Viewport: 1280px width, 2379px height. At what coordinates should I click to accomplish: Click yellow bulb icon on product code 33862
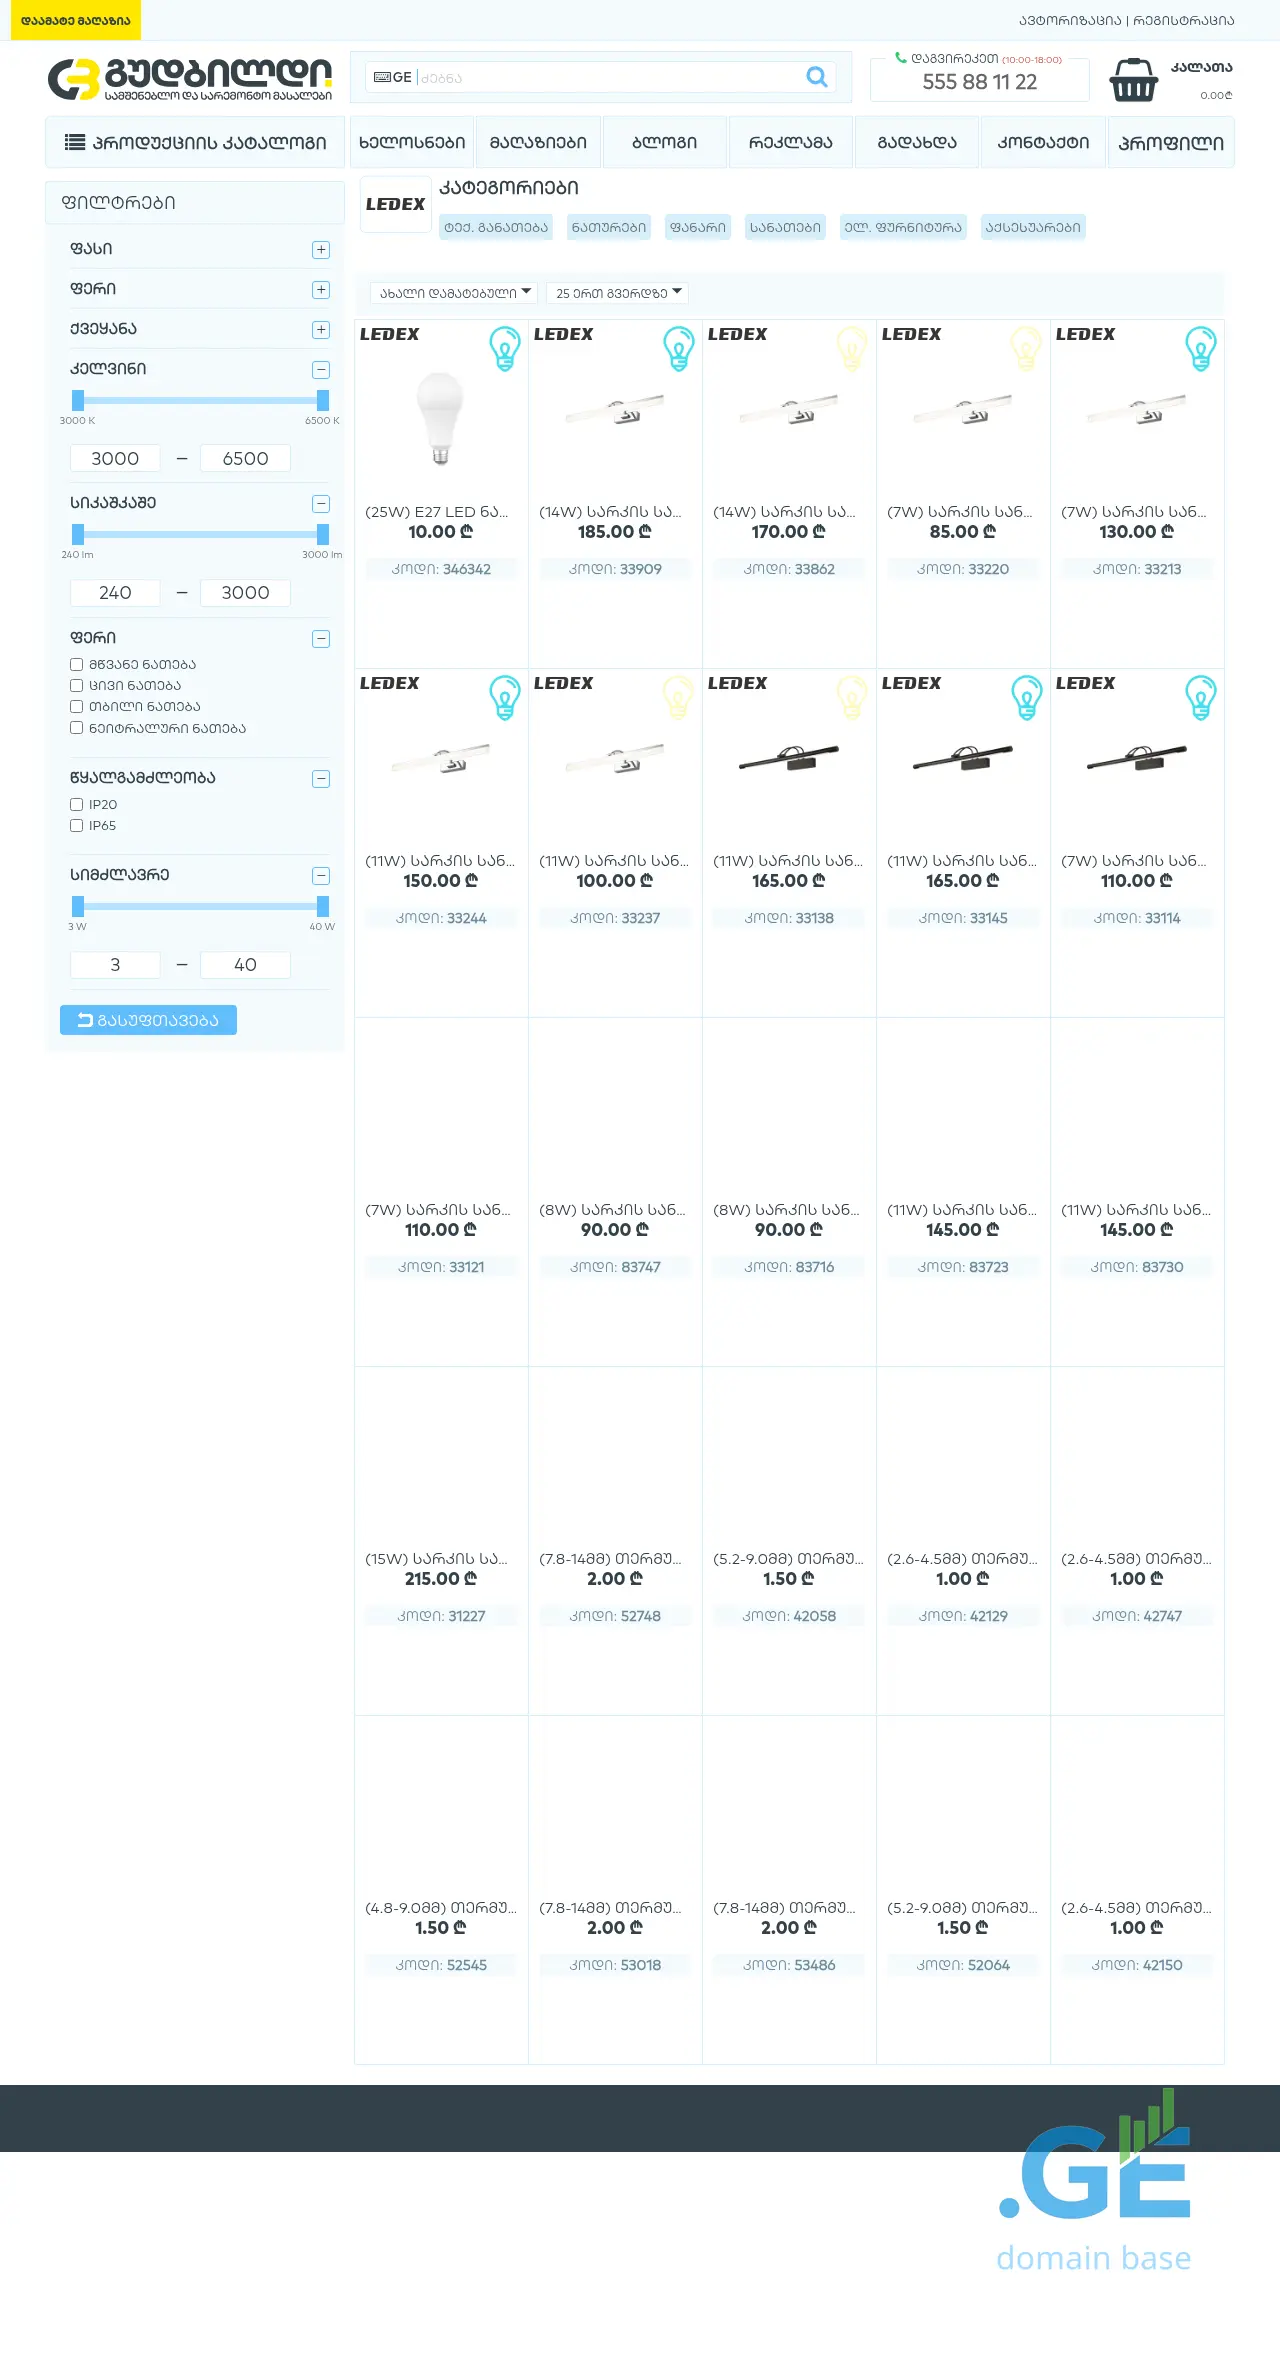[x=852, y=348]
